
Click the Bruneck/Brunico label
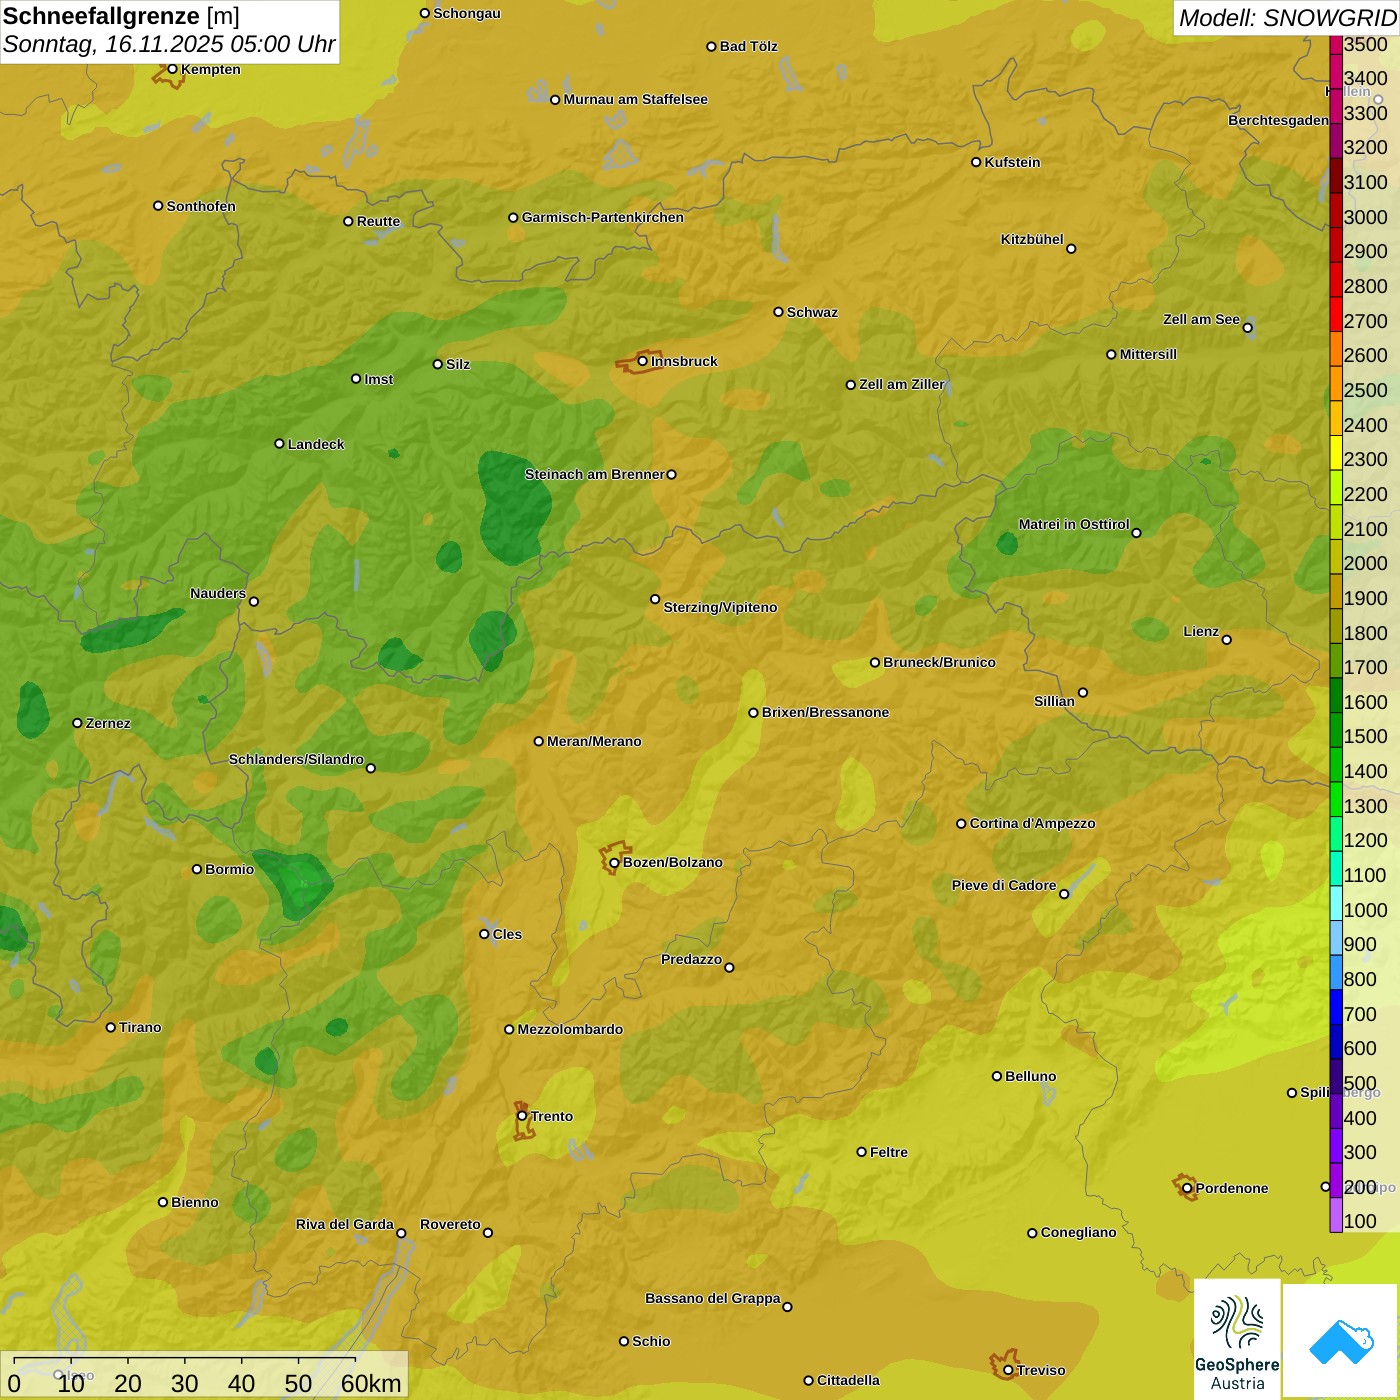click(x=940, y=662)
